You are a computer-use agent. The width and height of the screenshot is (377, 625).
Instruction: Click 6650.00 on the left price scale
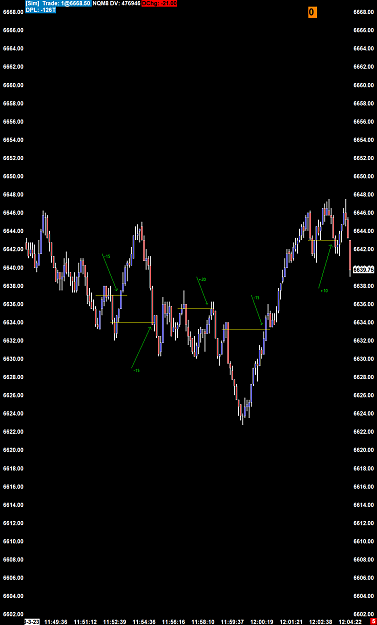point(13,176)
